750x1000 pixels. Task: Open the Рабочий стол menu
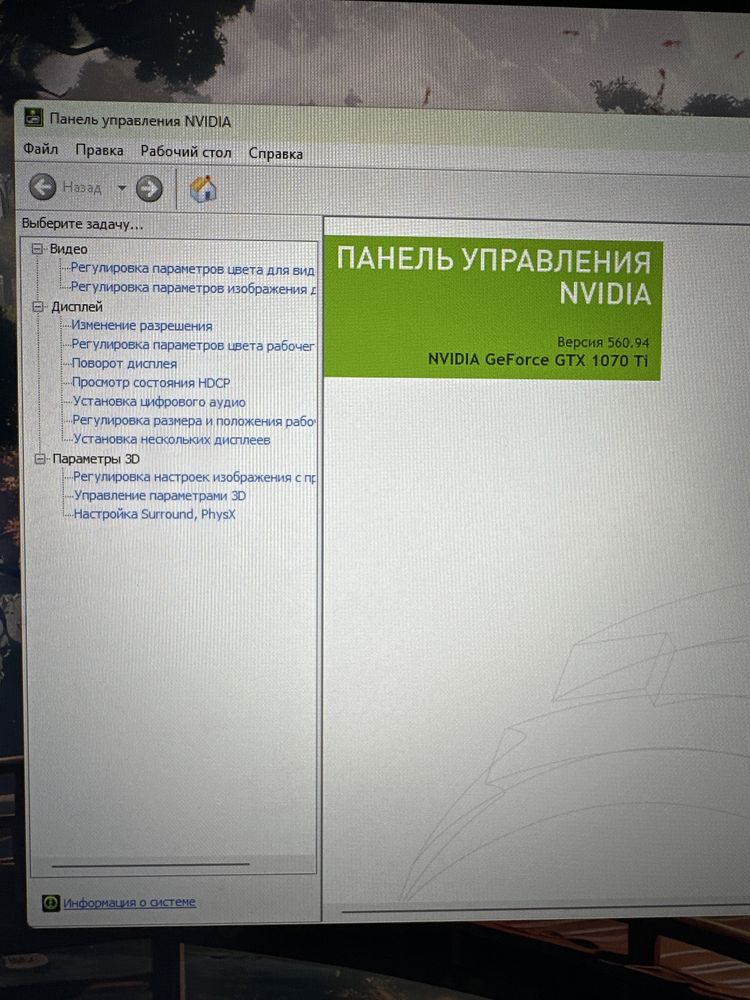pos(186,152)
